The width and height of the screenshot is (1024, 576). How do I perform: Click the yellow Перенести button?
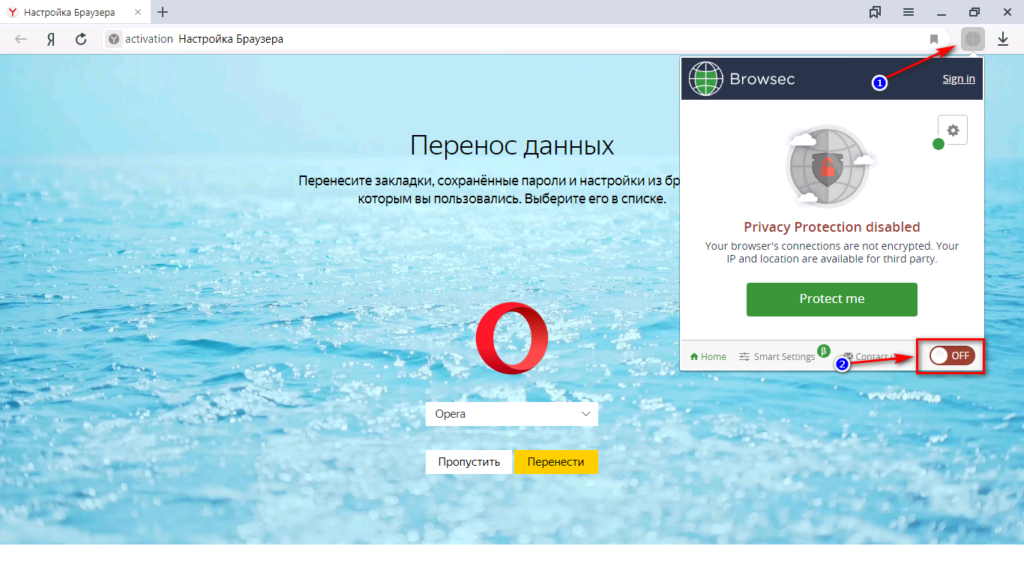pos(556,462)
